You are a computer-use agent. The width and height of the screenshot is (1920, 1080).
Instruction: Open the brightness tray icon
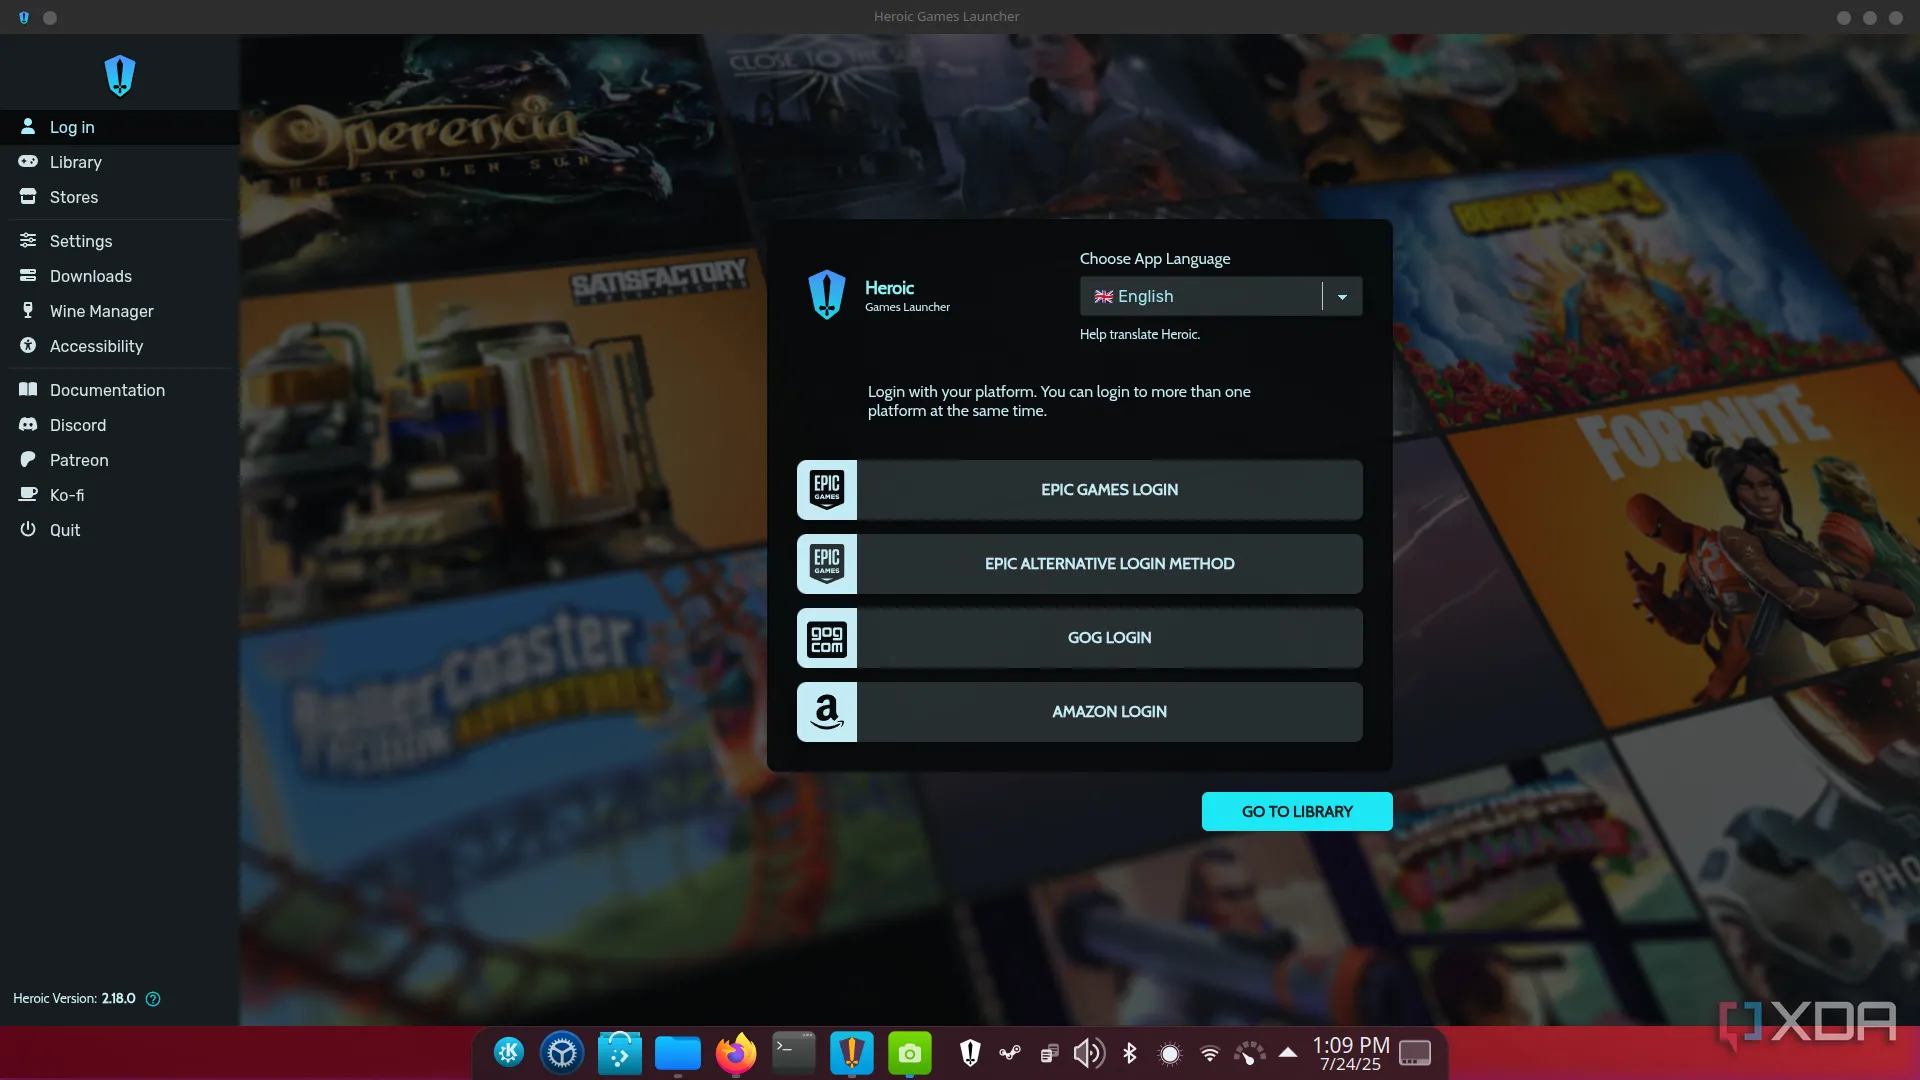click(x=1170, y=1053)
